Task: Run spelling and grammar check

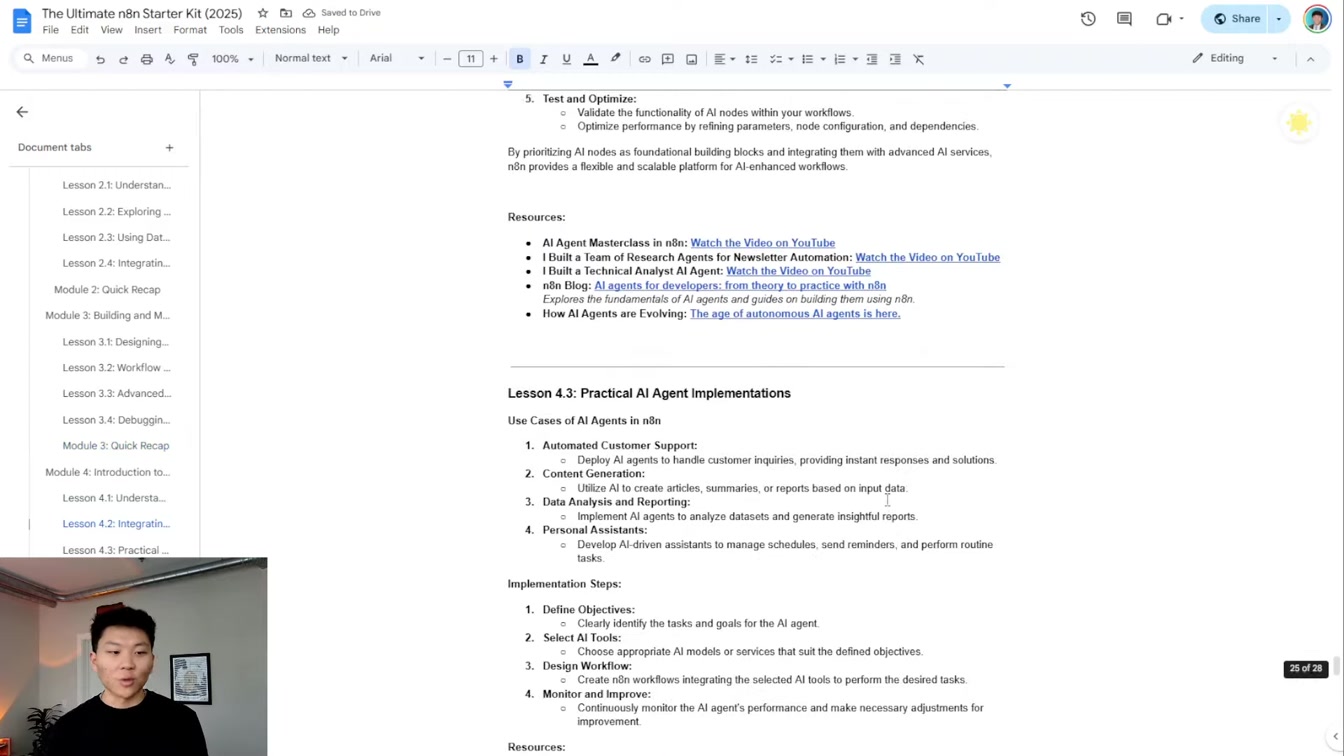Action: pyautogui.click(x=170, y=59)
